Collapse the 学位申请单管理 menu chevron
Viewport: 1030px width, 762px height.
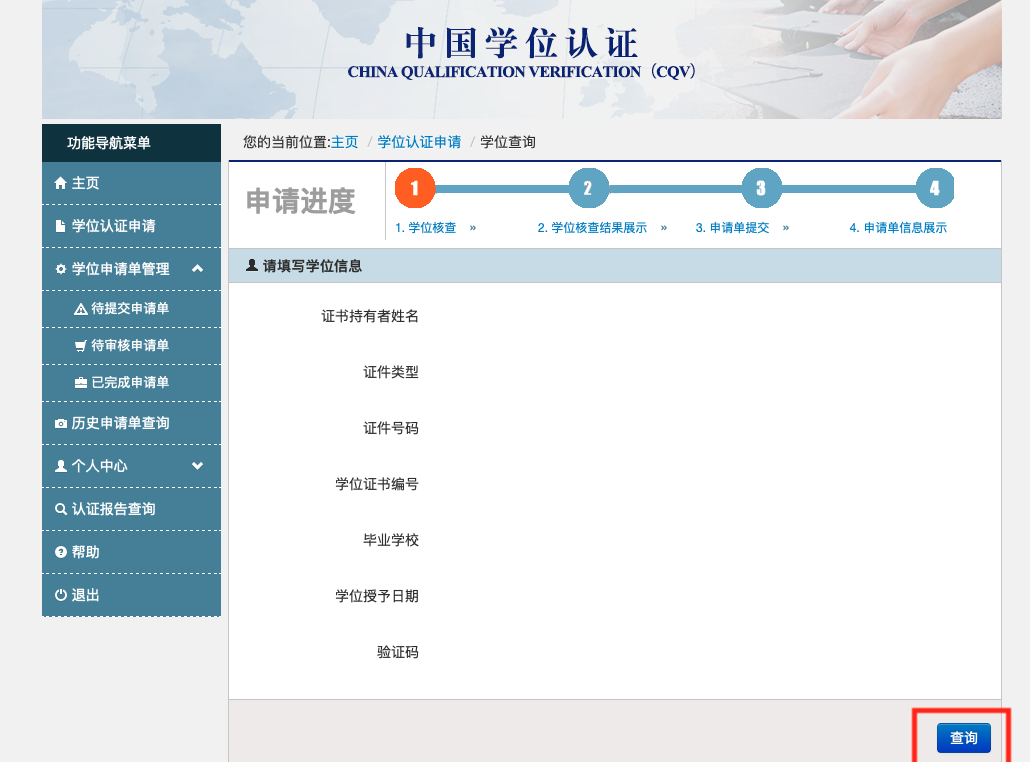pos(197,268)
